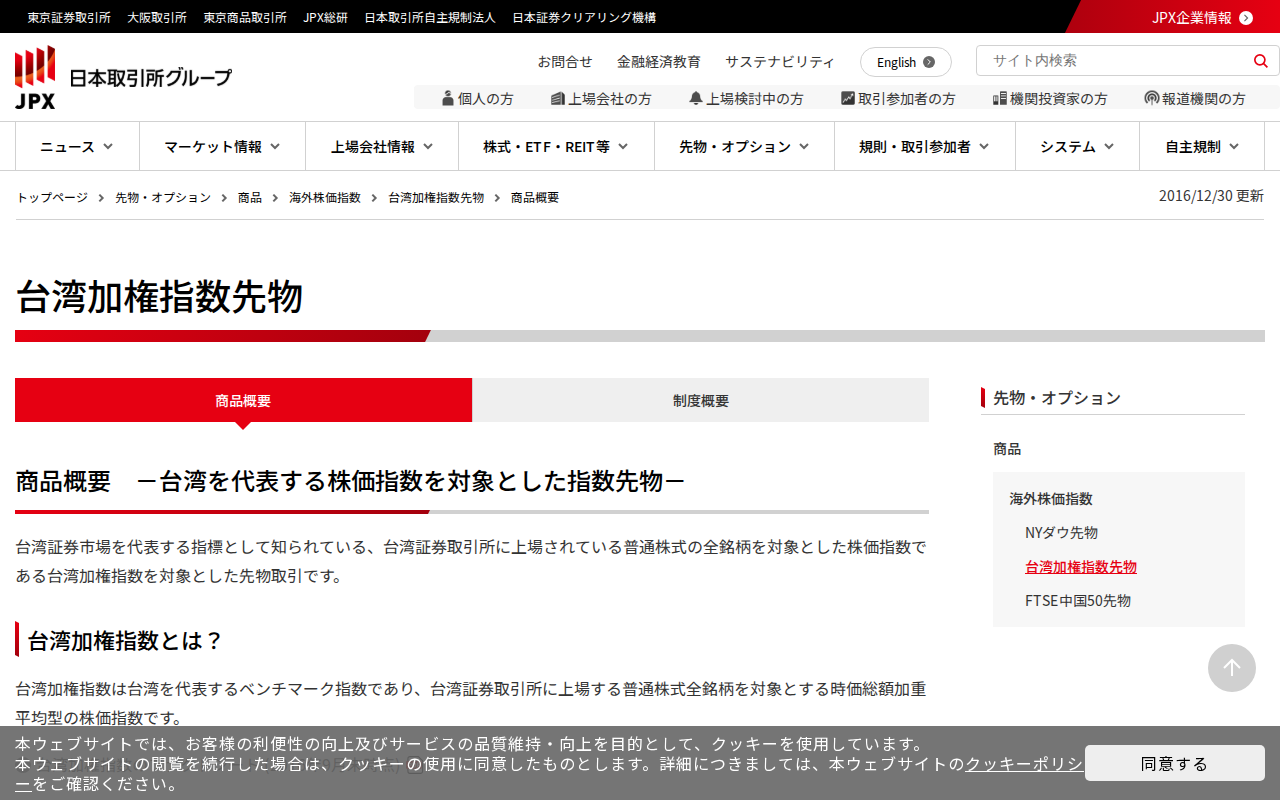Screen dimensions: 1280x800
Task: Expand the 自主規制 menu
Action: 1202,146
